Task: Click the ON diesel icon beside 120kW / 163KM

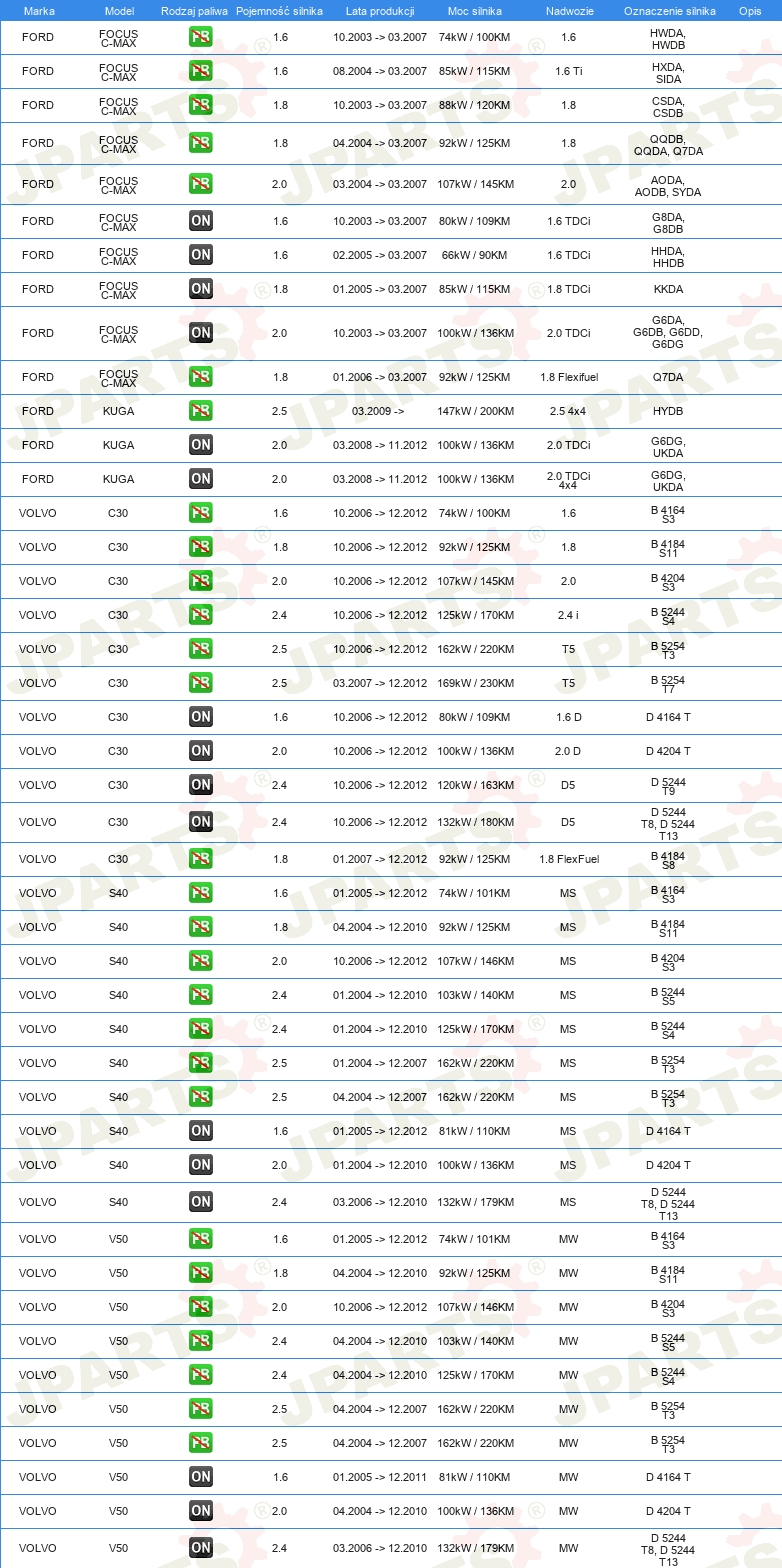Action: coord(201,785)
